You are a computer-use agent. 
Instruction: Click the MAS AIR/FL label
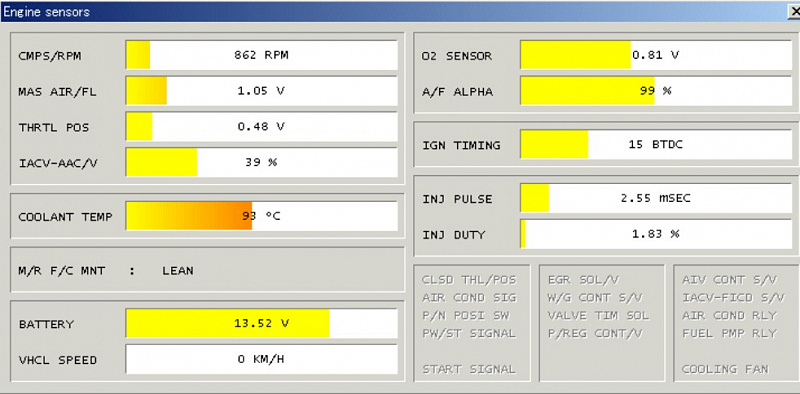pyautogui.click(x=57, y=92)
